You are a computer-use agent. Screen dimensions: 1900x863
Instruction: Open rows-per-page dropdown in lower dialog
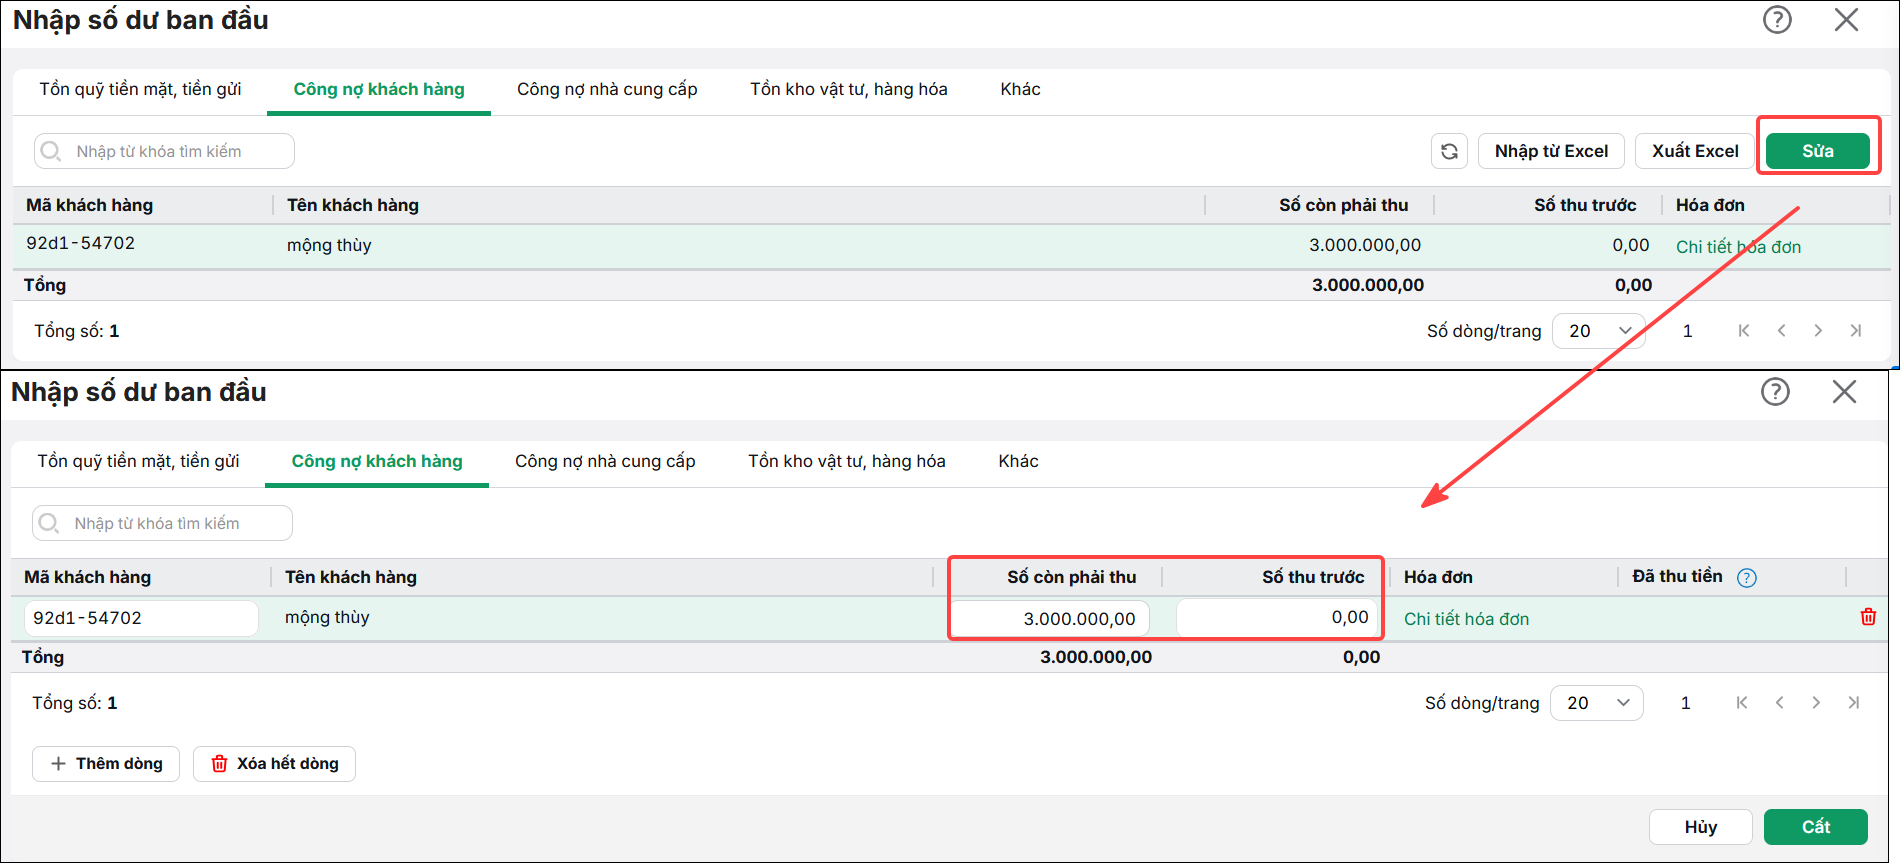click(1596, 703)
